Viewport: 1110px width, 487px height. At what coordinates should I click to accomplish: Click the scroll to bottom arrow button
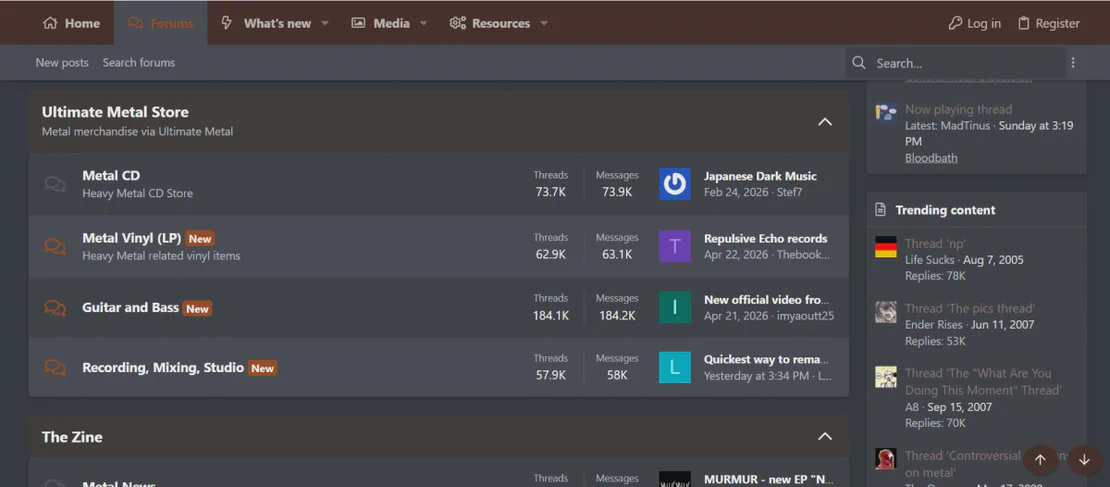pyautogui.click(x=1084, y=460)
